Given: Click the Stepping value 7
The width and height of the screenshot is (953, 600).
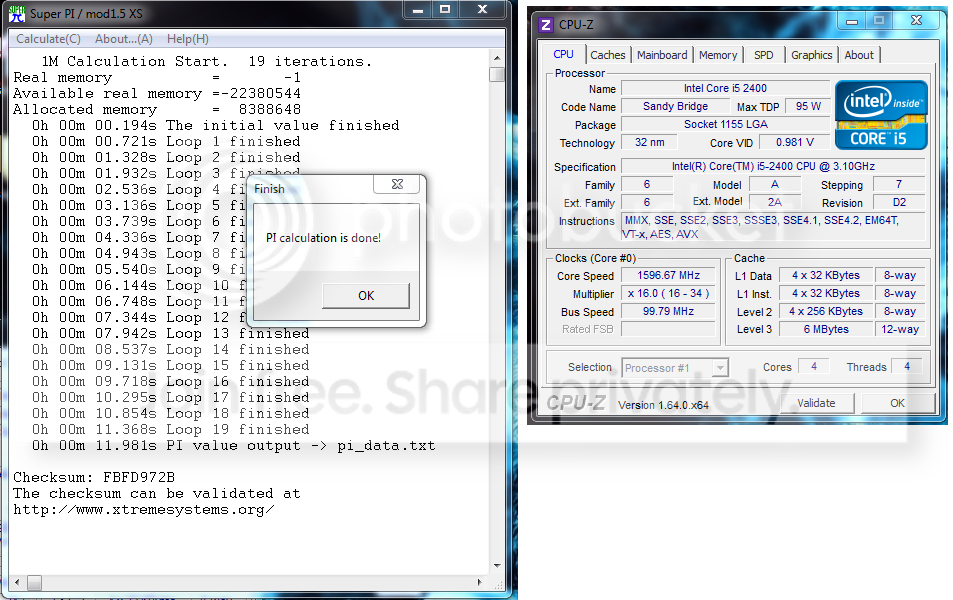Looking at the screenshot, I should 899,184.
